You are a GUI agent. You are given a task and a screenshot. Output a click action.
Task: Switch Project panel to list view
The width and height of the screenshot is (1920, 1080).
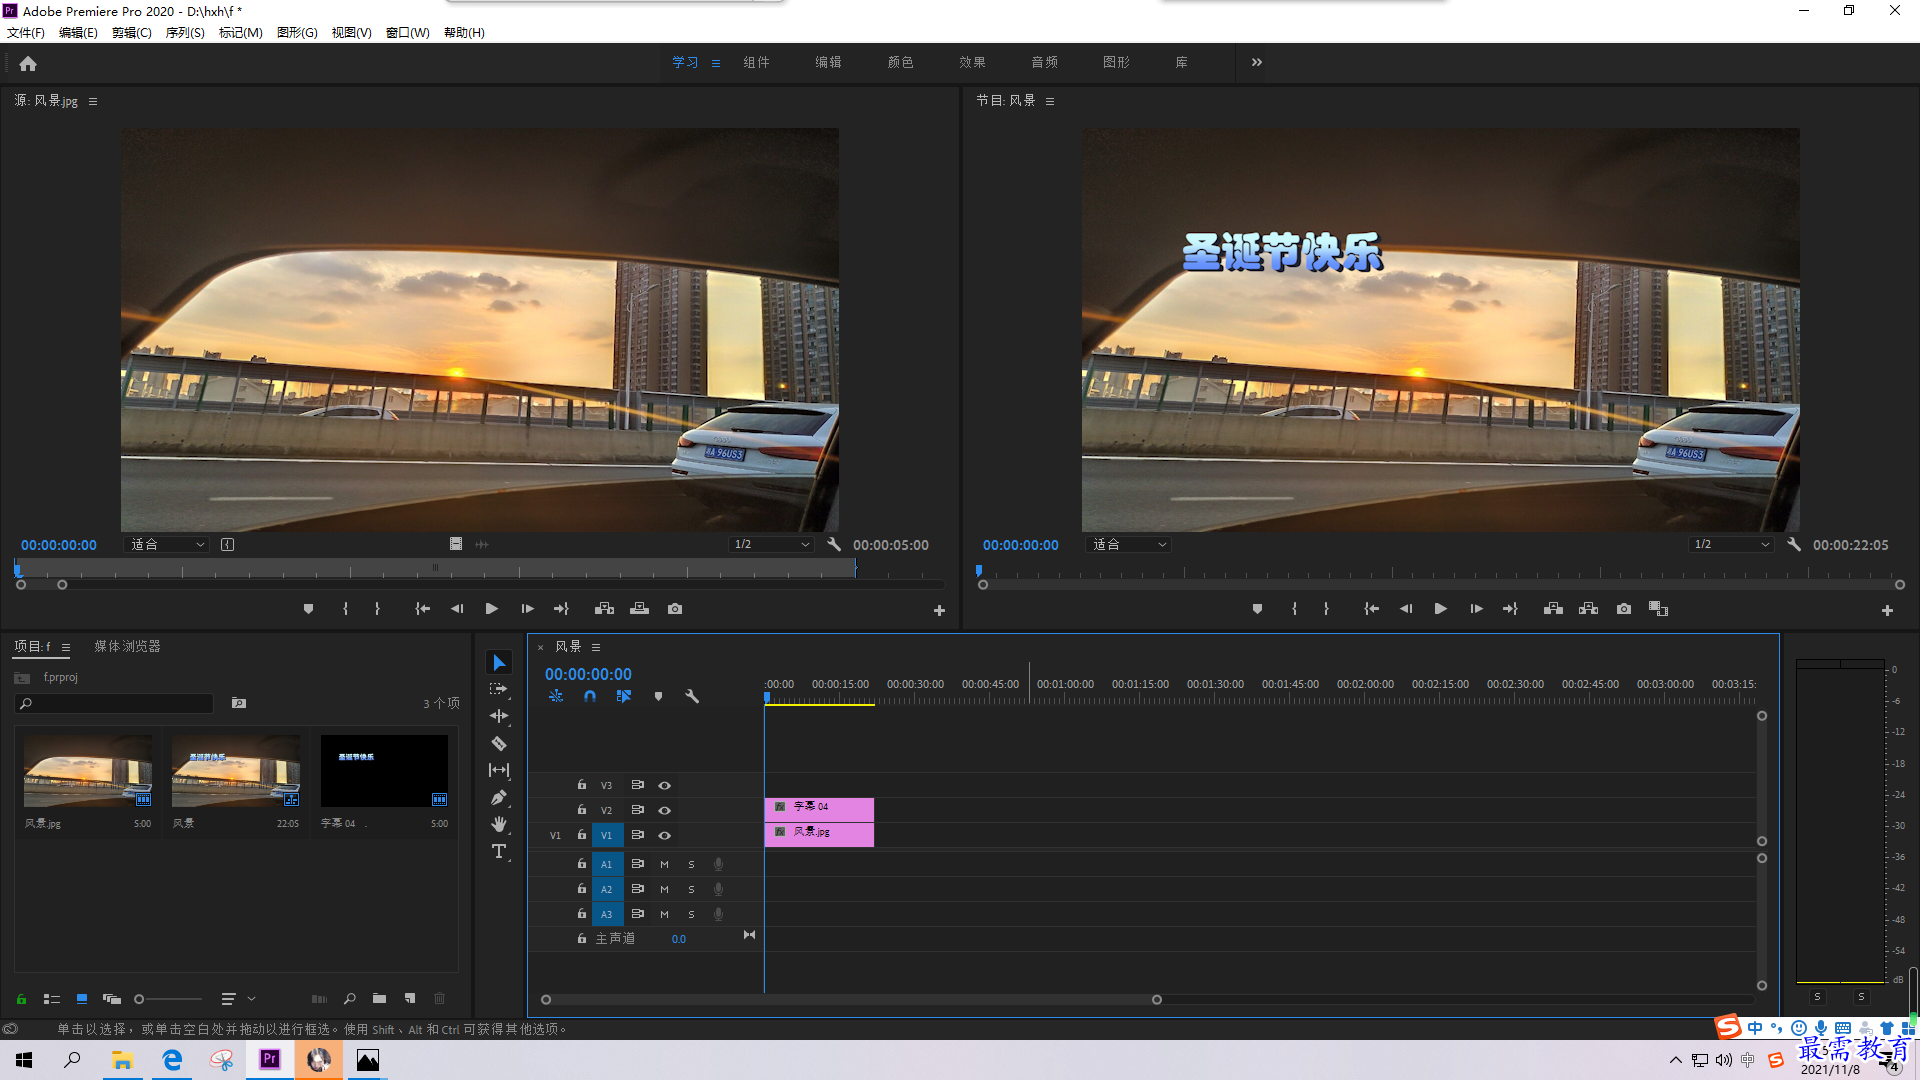pyautogui.click(x=52, y=998)
